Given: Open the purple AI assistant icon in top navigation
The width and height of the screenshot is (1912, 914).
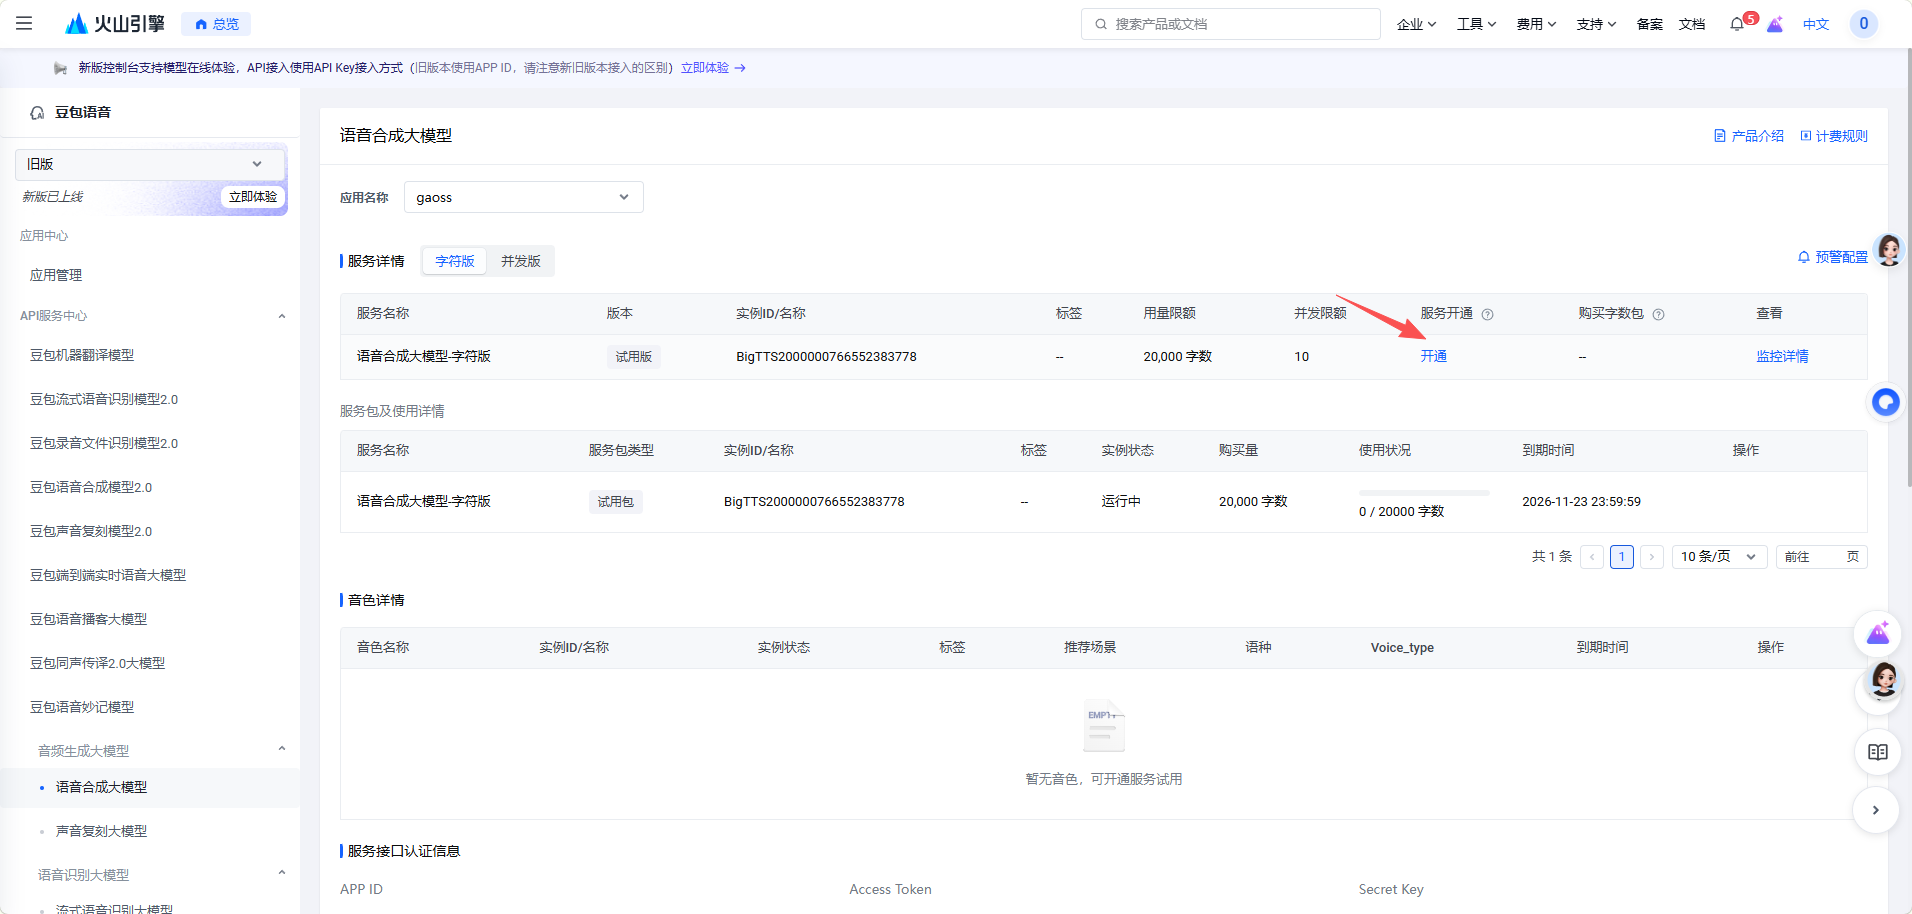Looking at the screenshot, I should [1775, 24].
